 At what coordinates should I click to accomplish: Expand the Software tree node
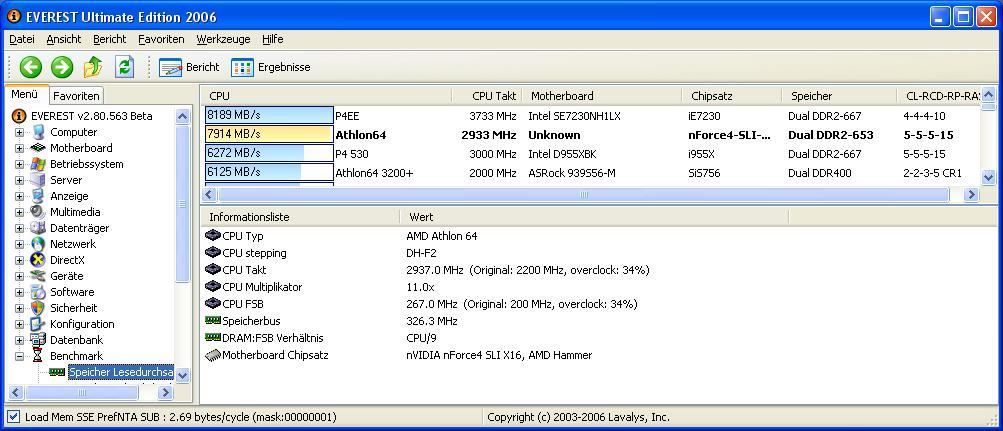(19, 292)
